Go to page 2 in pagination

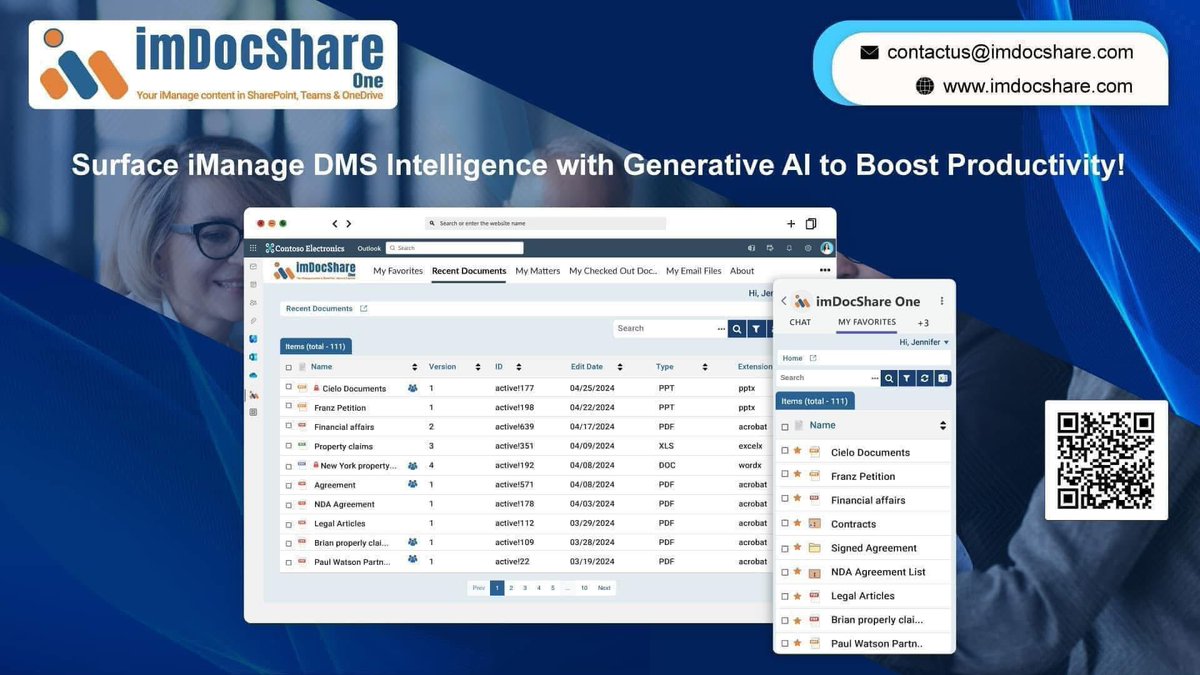click(511, 588)
